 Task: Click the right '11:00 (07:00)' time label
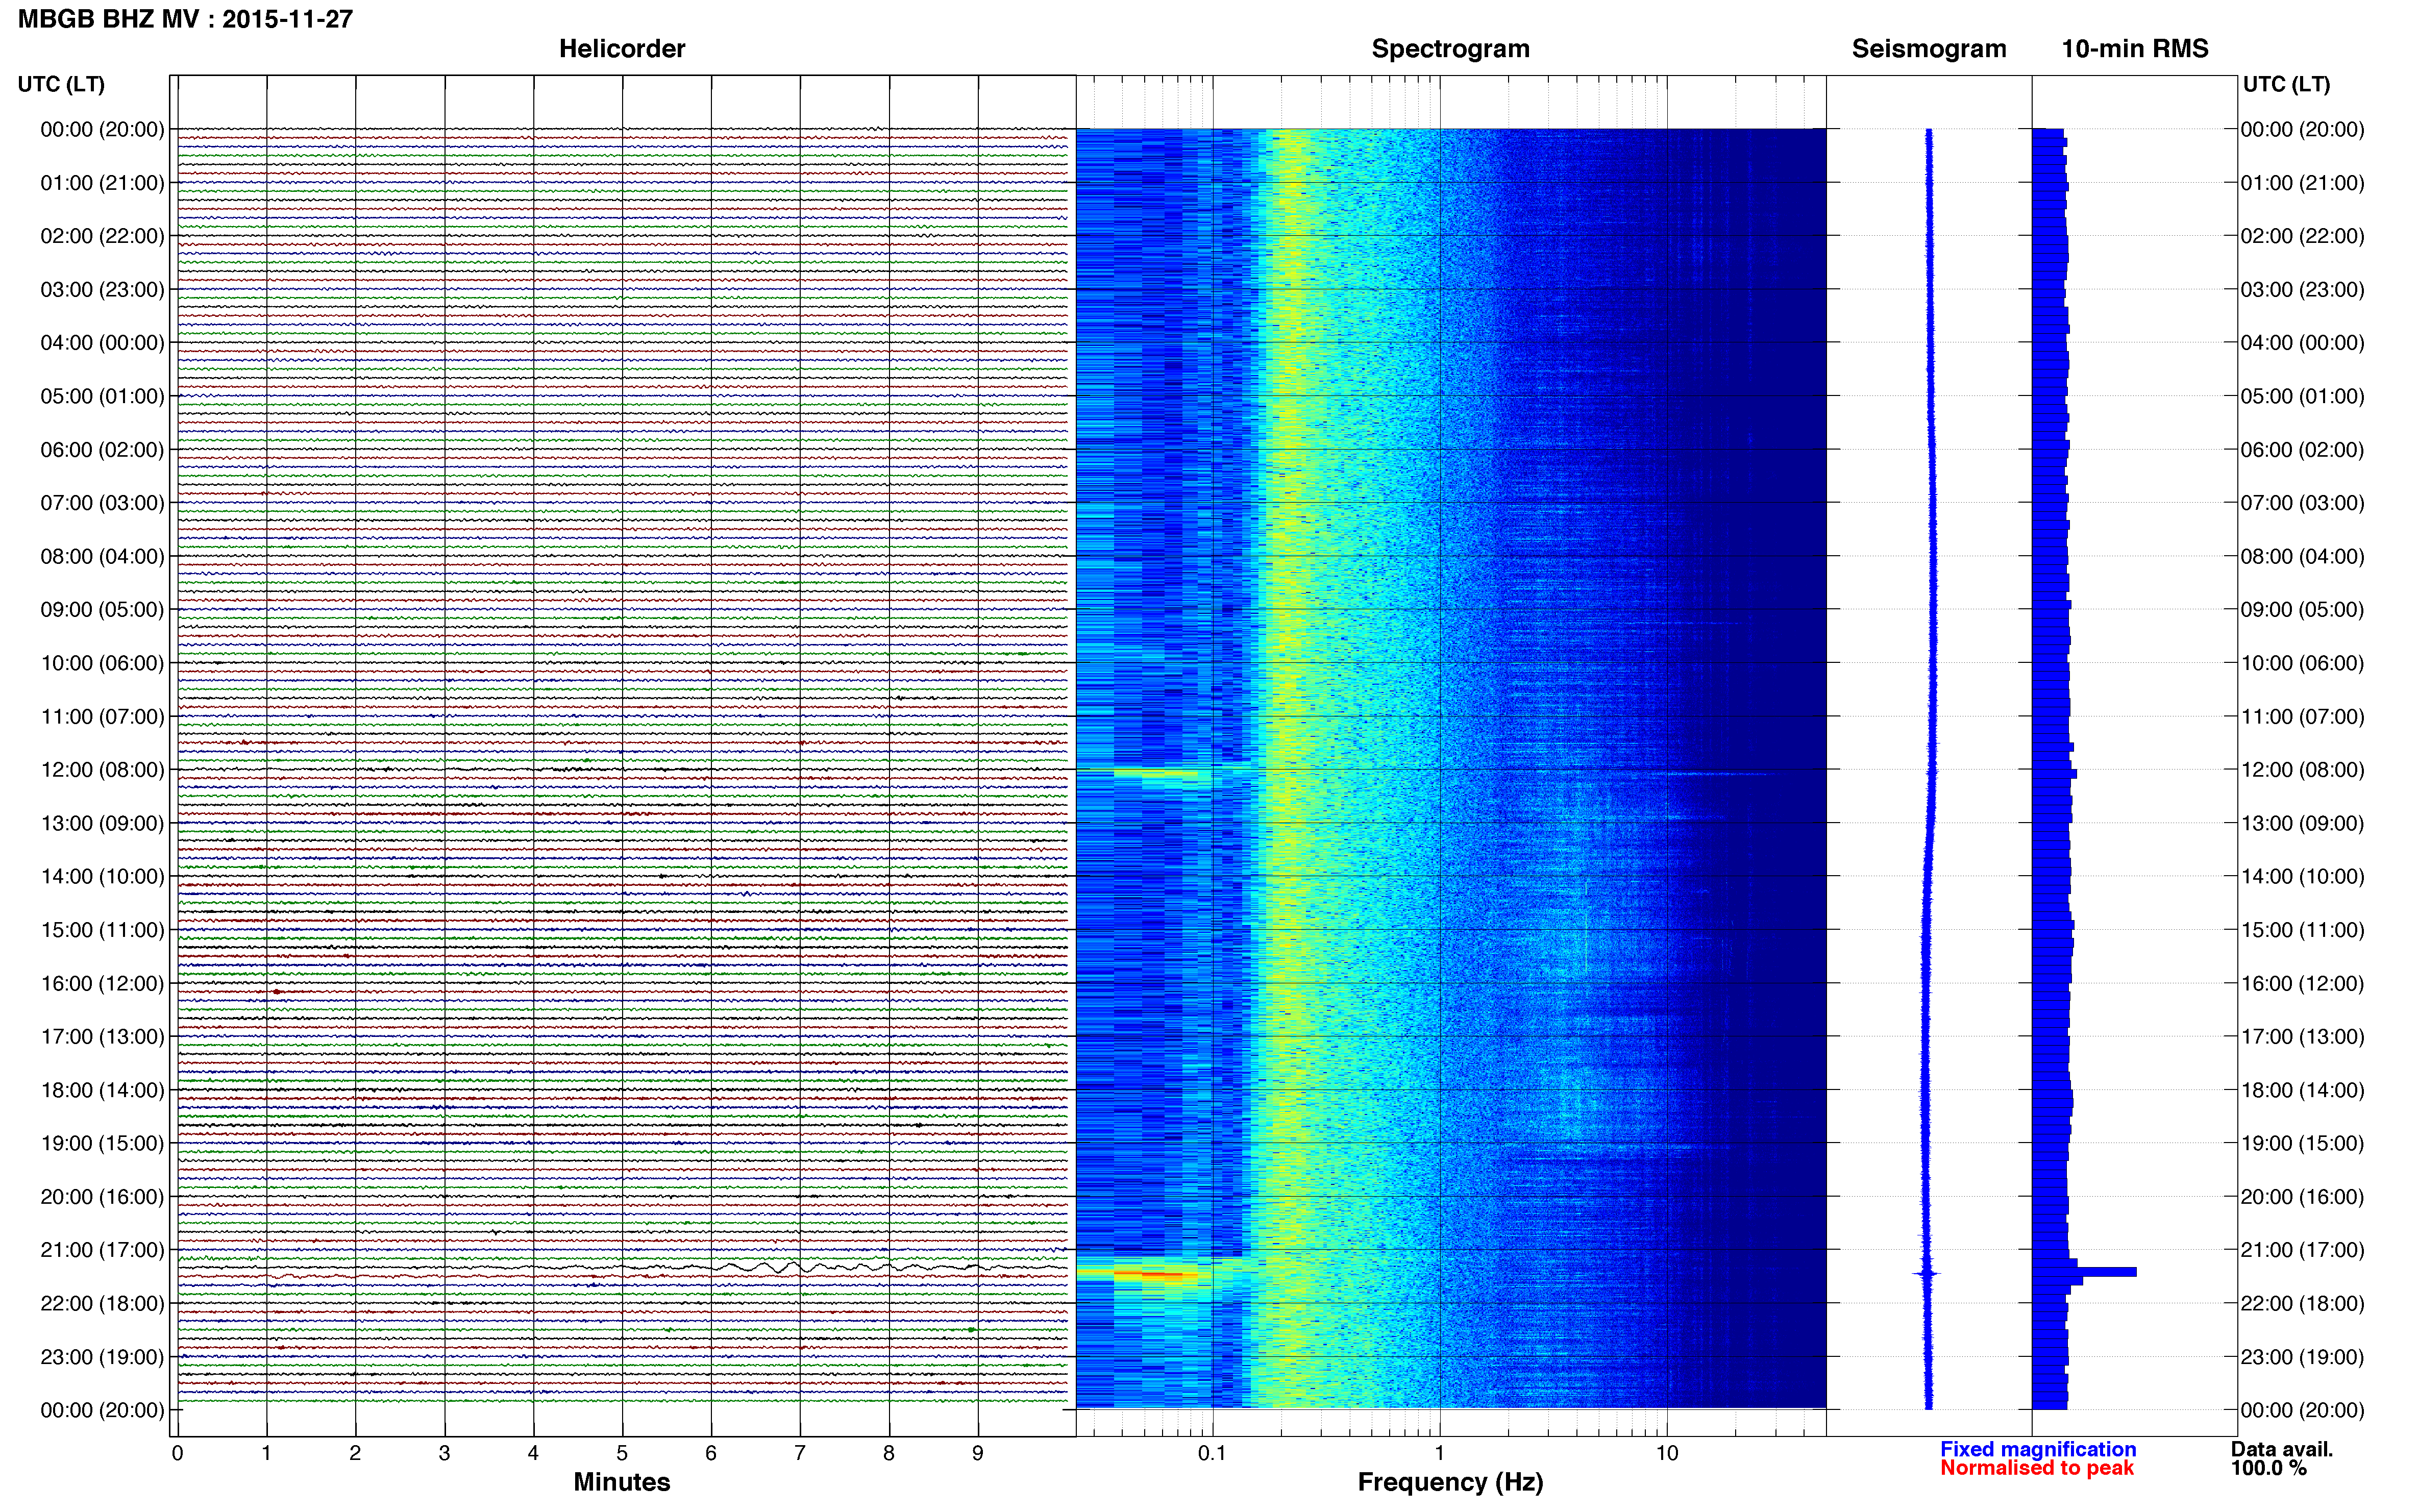click(2302, 717)
